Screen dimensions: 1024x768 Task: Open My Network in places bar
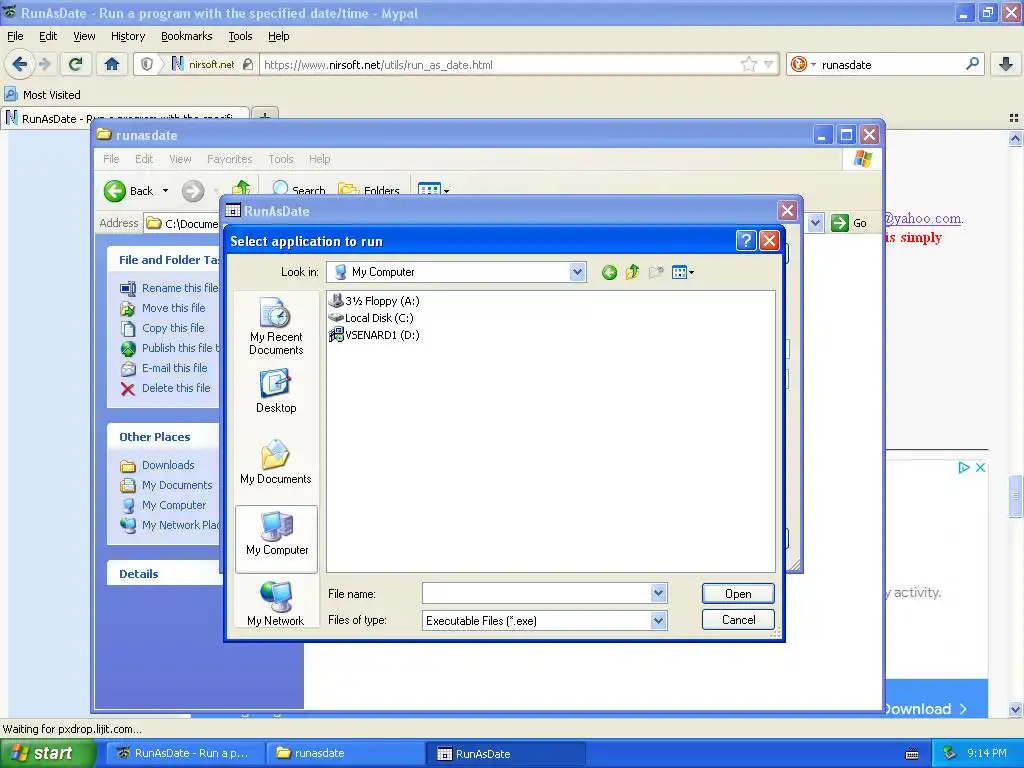tap(276, 603)
